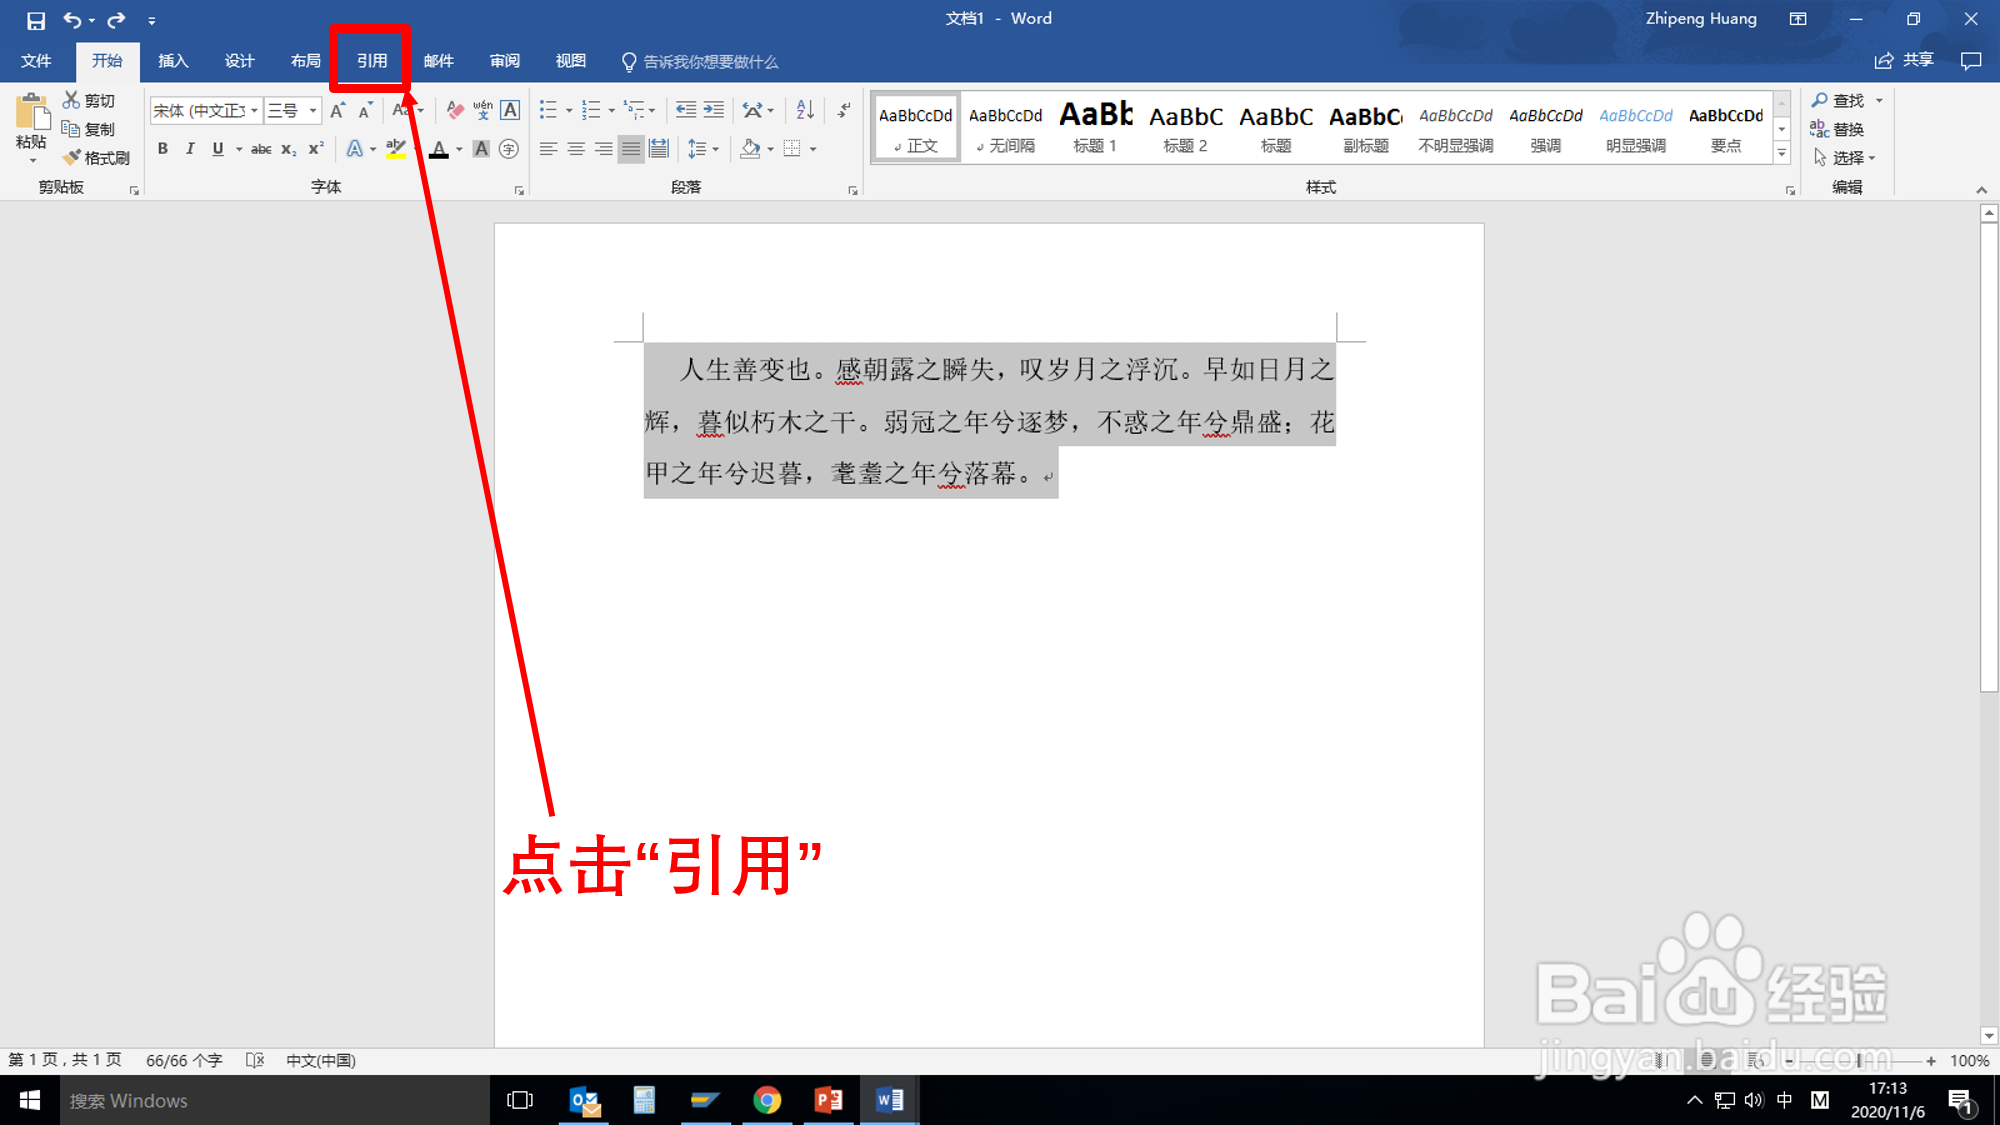
Task: Click the 共享 Share button
Action: 1905,61
